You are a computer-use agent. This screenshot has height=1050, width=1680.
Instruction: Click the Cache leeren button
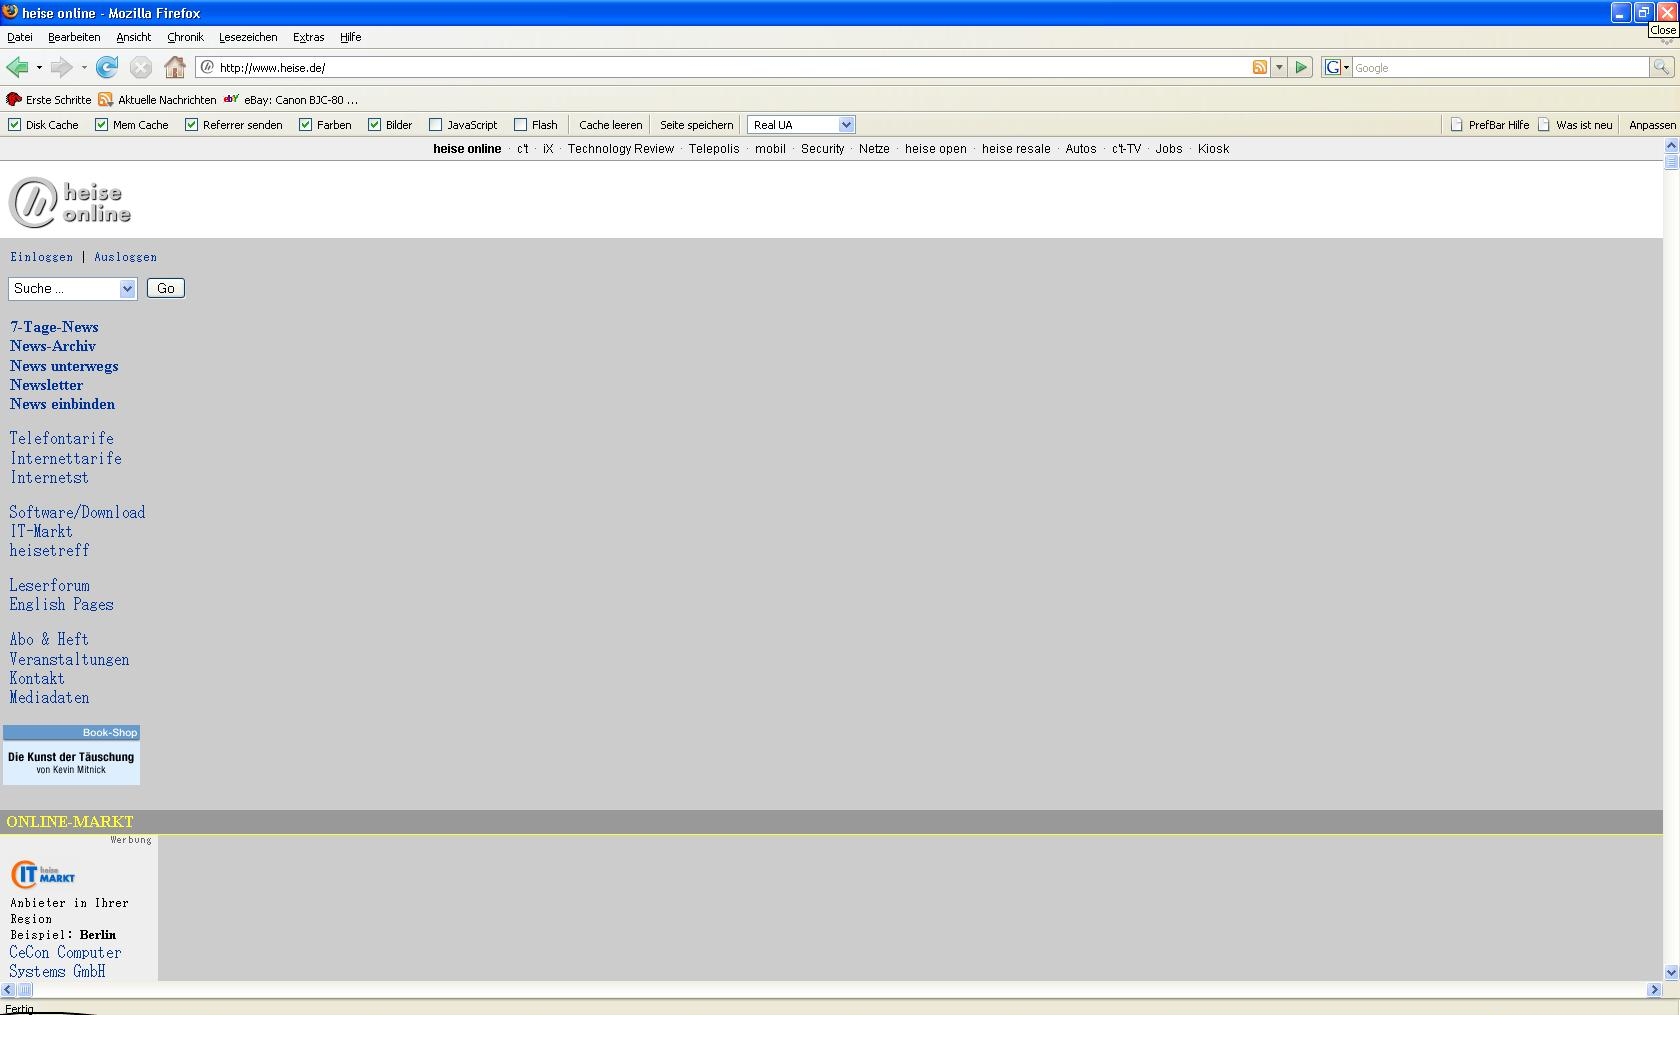tap(610, 125)
